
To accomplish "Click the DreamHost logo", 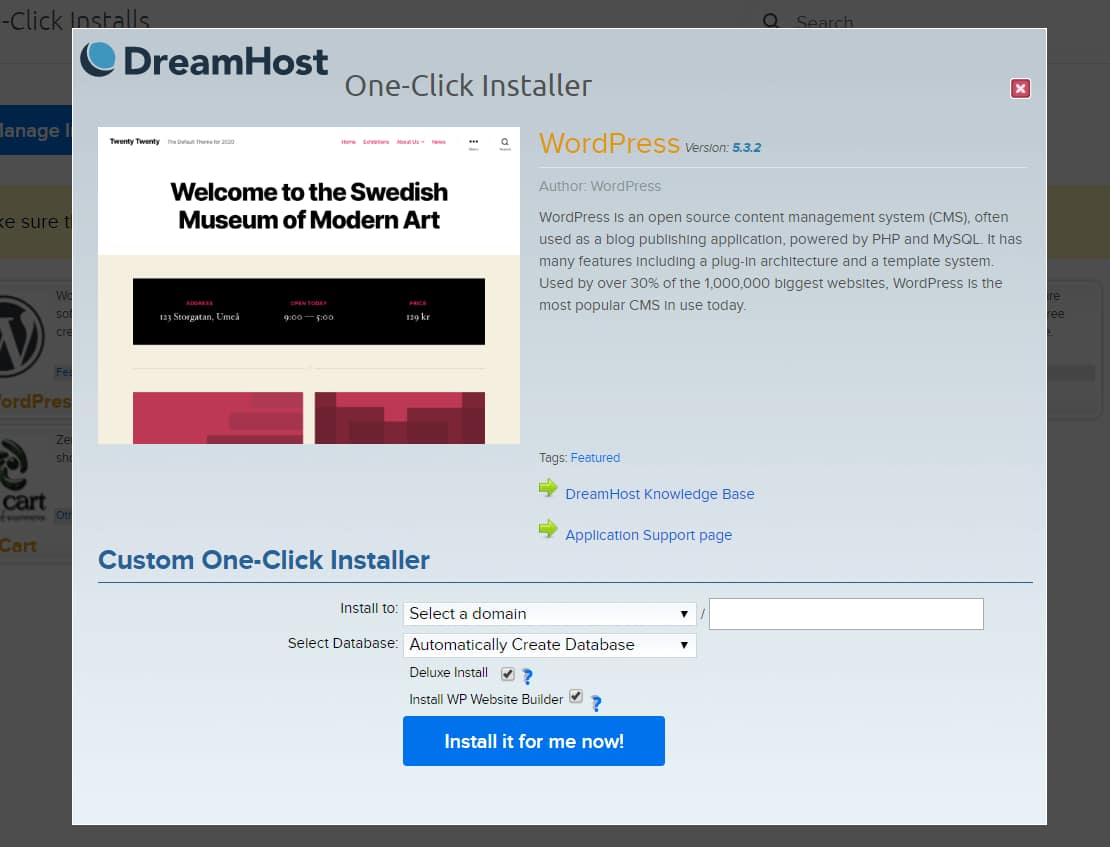I will click(204, 60).
